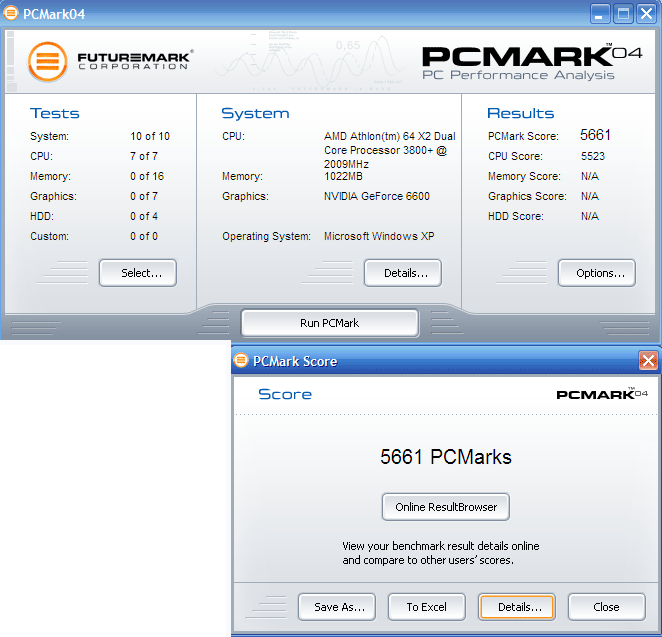Click the 'NVIDIA GeForce 6600' graphics value
This screenshot has height=637, width=662.
[x=377, y=196]
